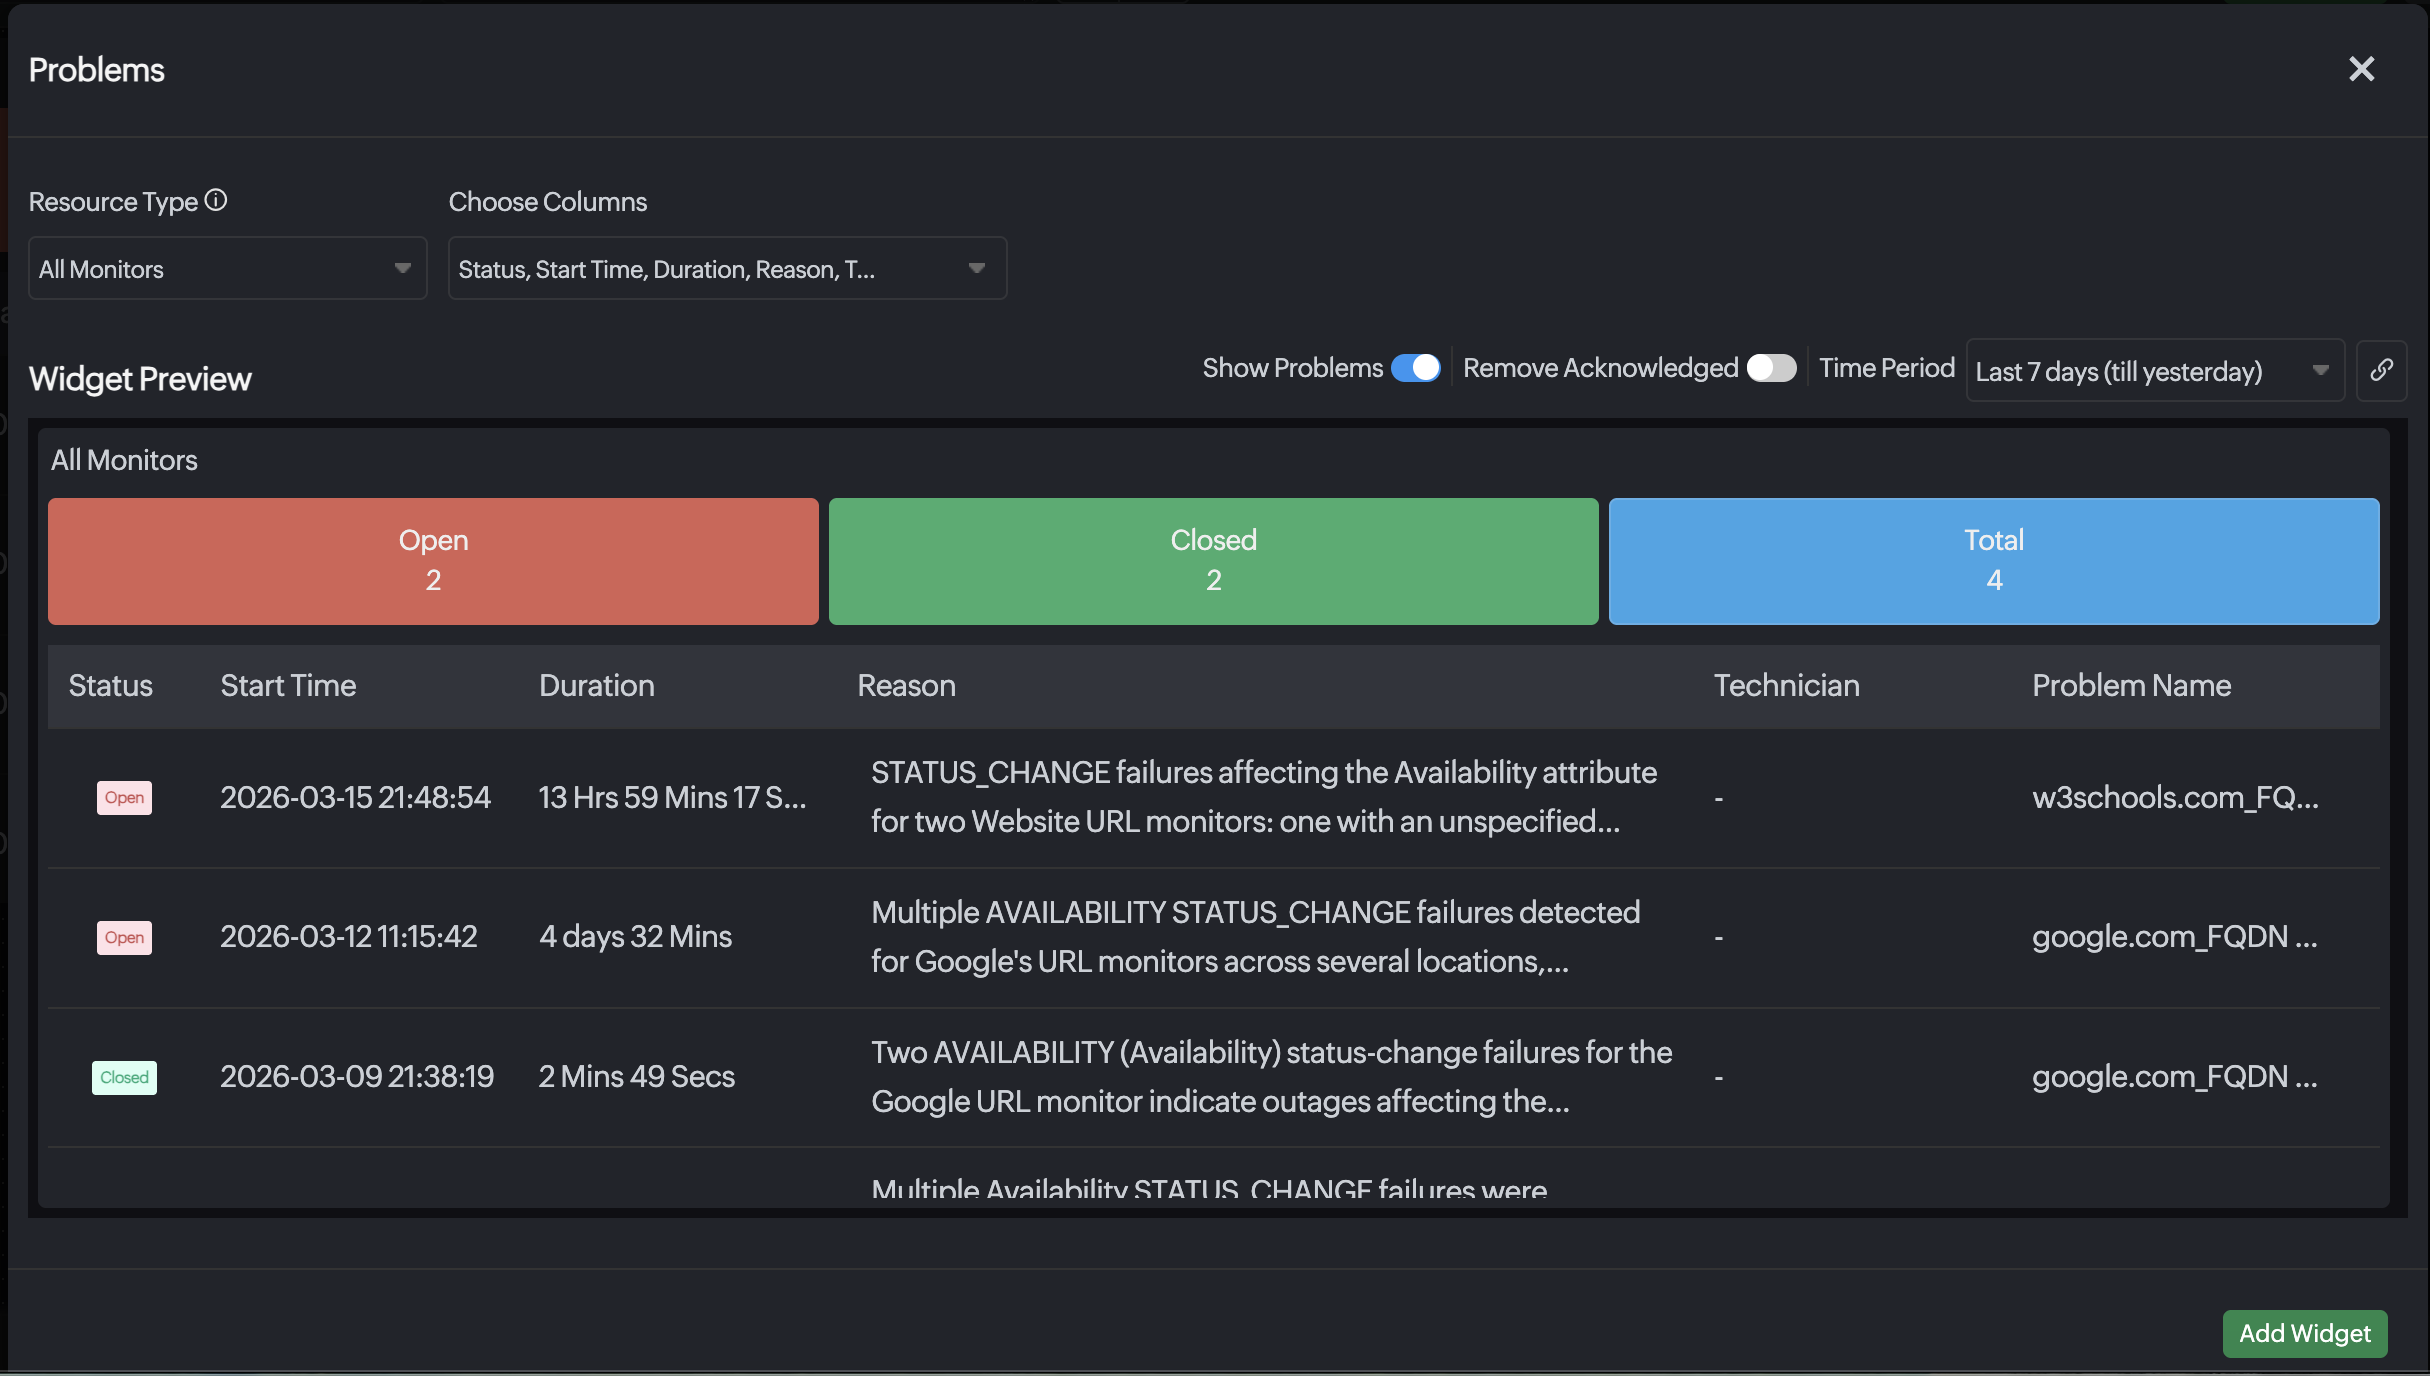Click the Closed status badge for 2026-03-09 problem
Screen dimensions: 2430x1376
pyautogui.click(x=124, y=1077)
